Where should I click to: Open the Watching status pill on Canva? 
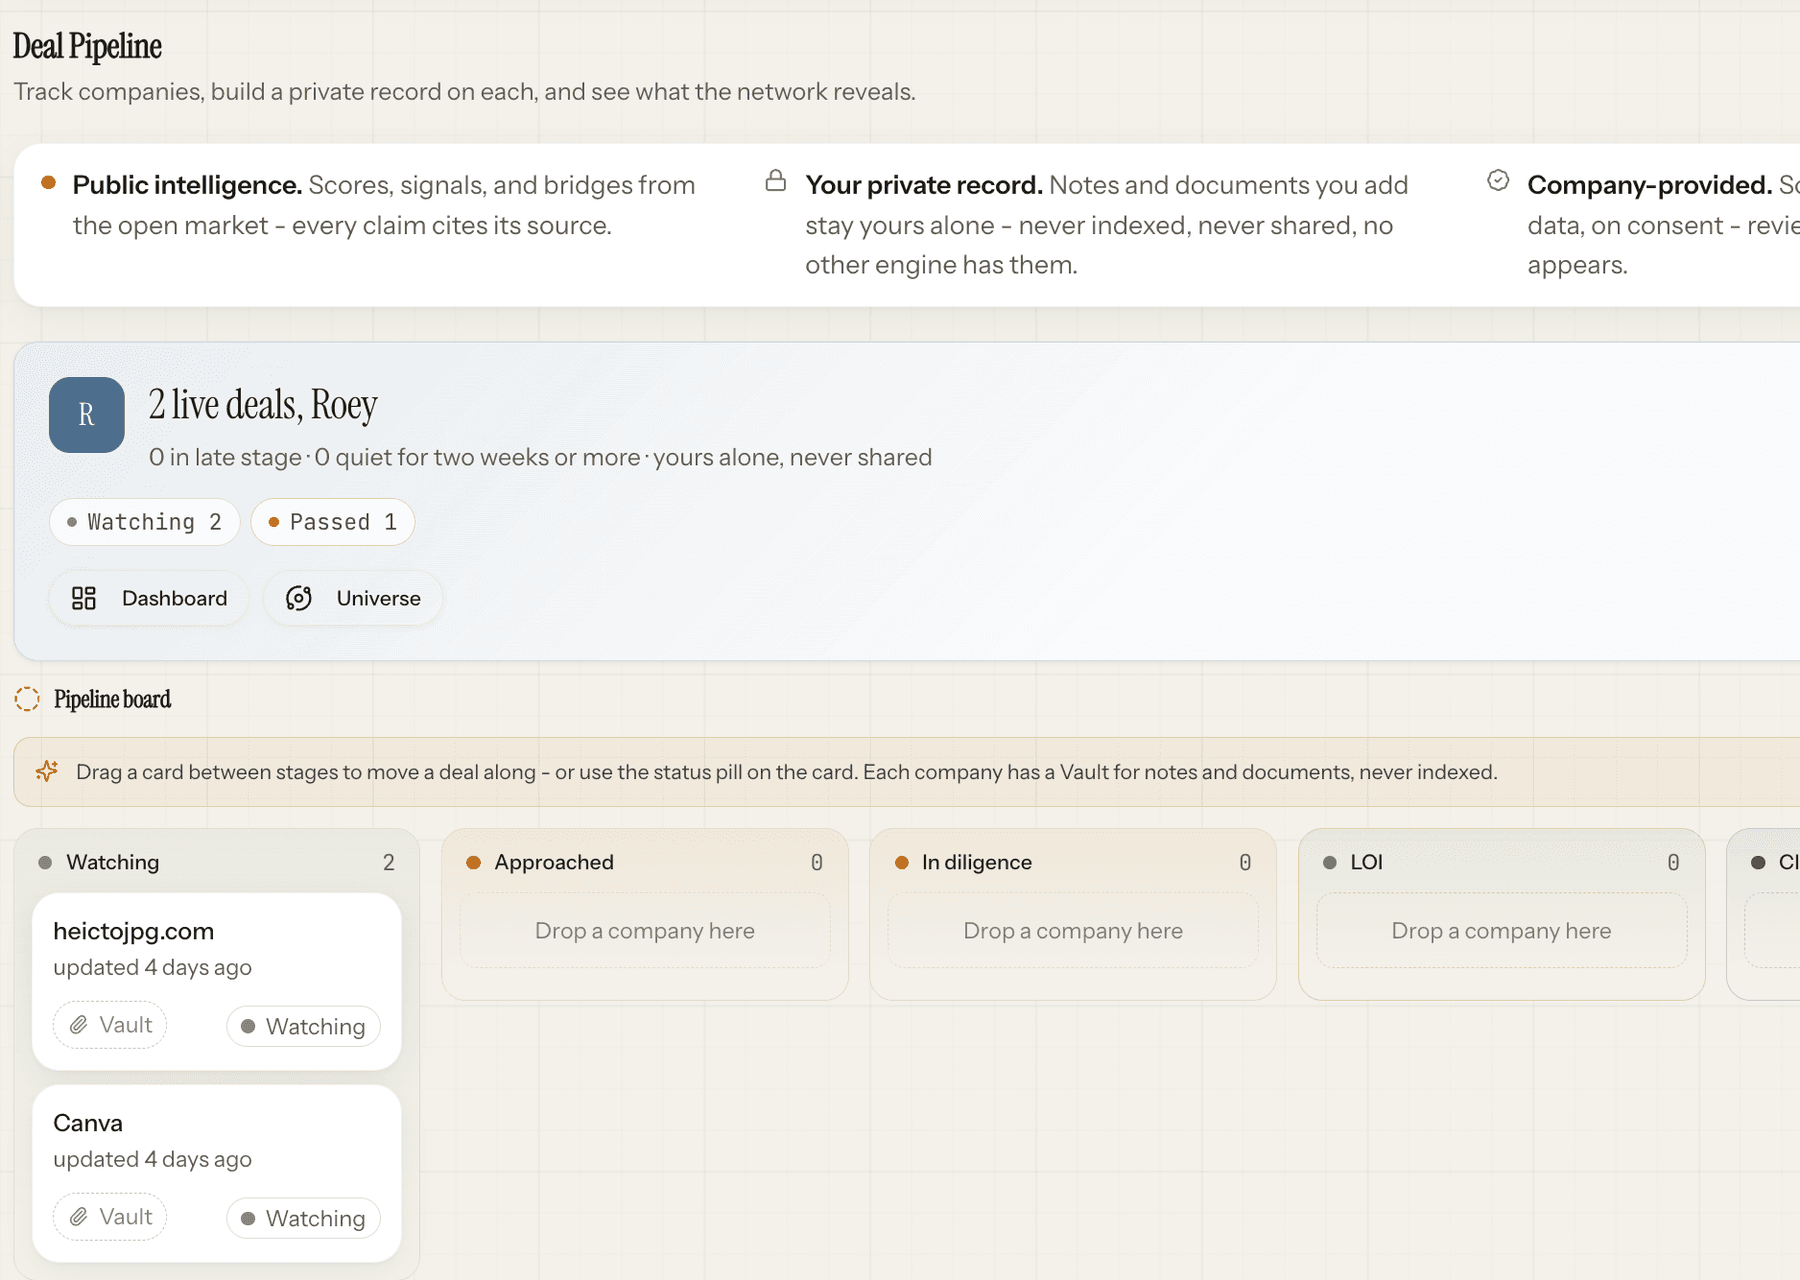304,1219
